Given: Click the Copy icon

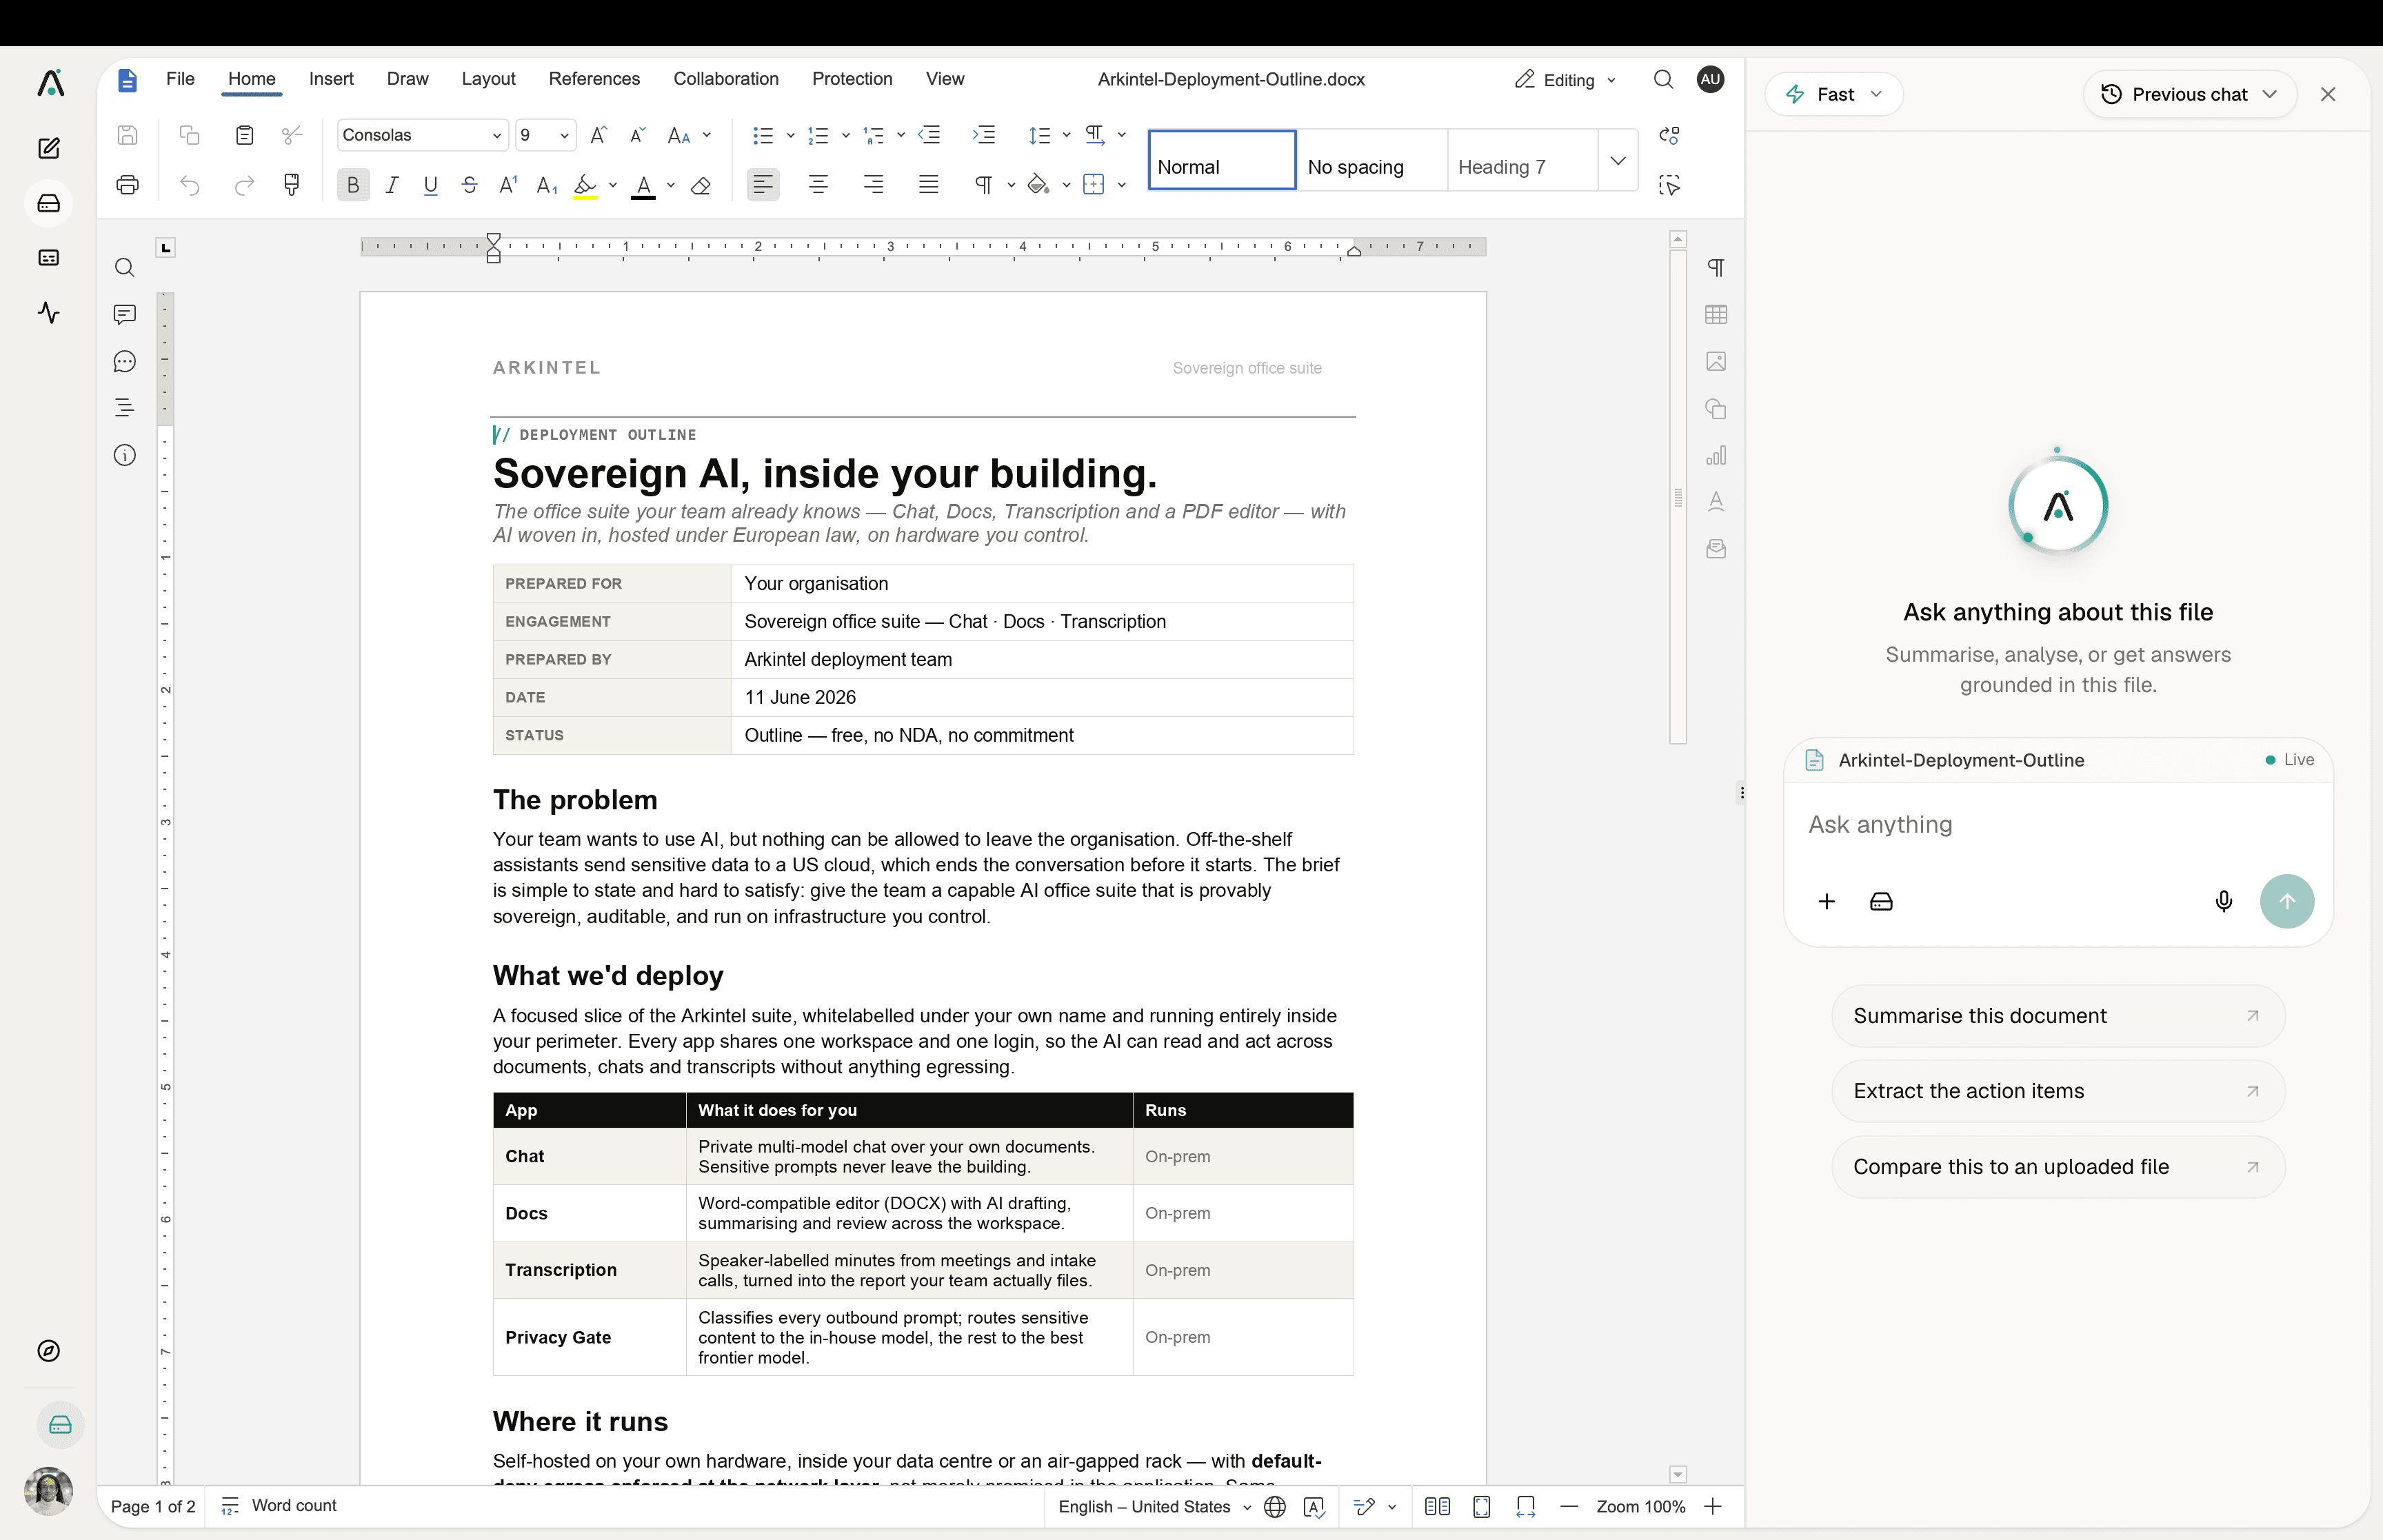Looking at the screenshot, I should (189, 135).
